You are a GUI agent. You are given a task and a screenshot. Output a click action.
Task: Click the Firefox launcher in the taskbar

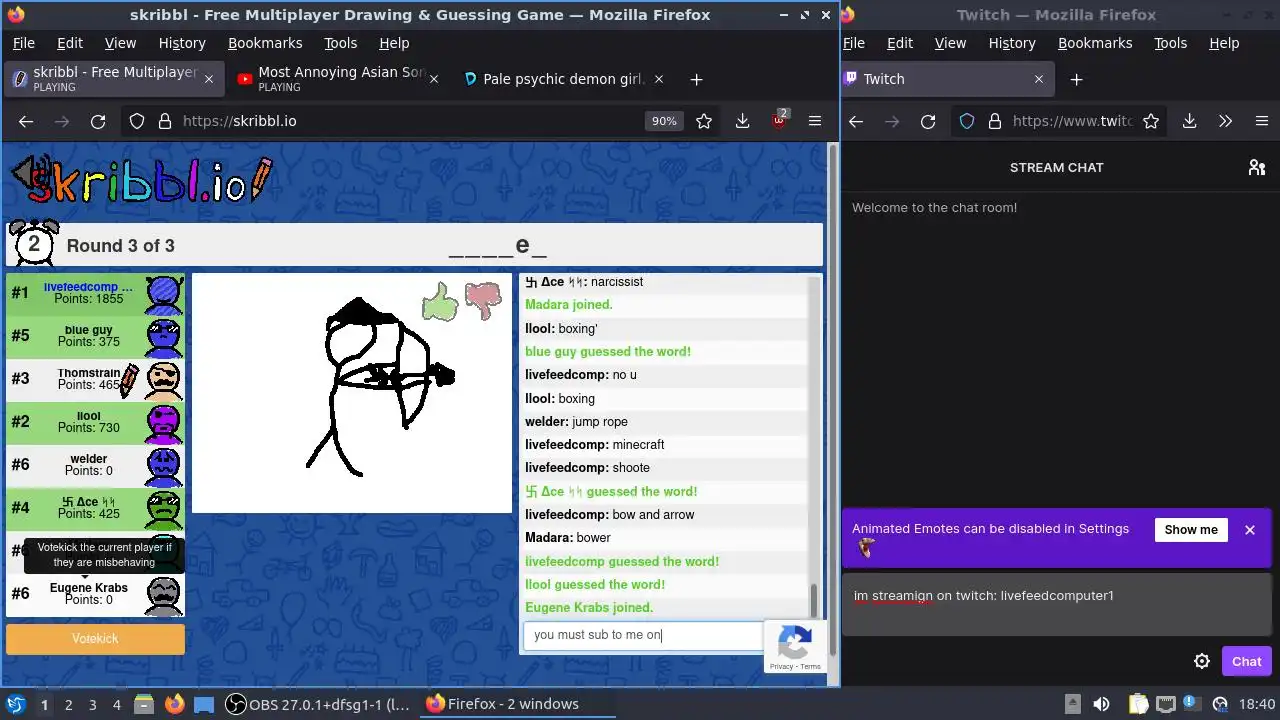(174, 704)
